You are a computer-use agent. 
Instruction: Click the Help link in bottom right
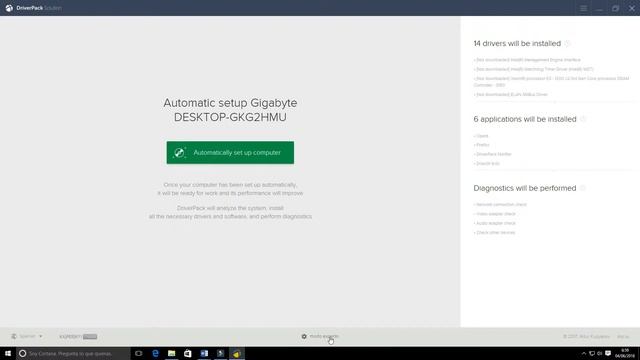623,337
